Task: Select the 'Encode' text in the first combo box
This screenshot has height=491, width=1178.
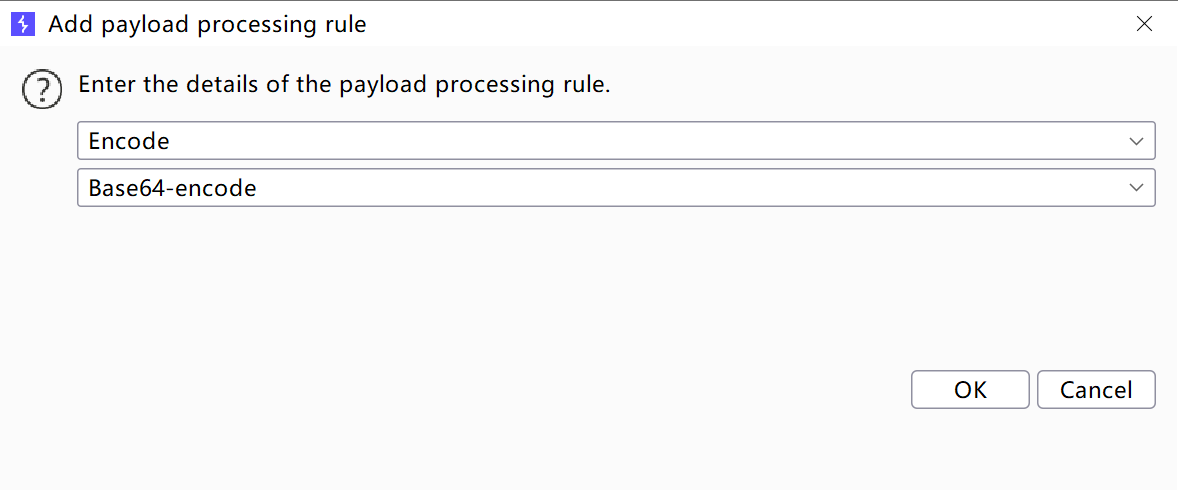Action: click(129, 141)
